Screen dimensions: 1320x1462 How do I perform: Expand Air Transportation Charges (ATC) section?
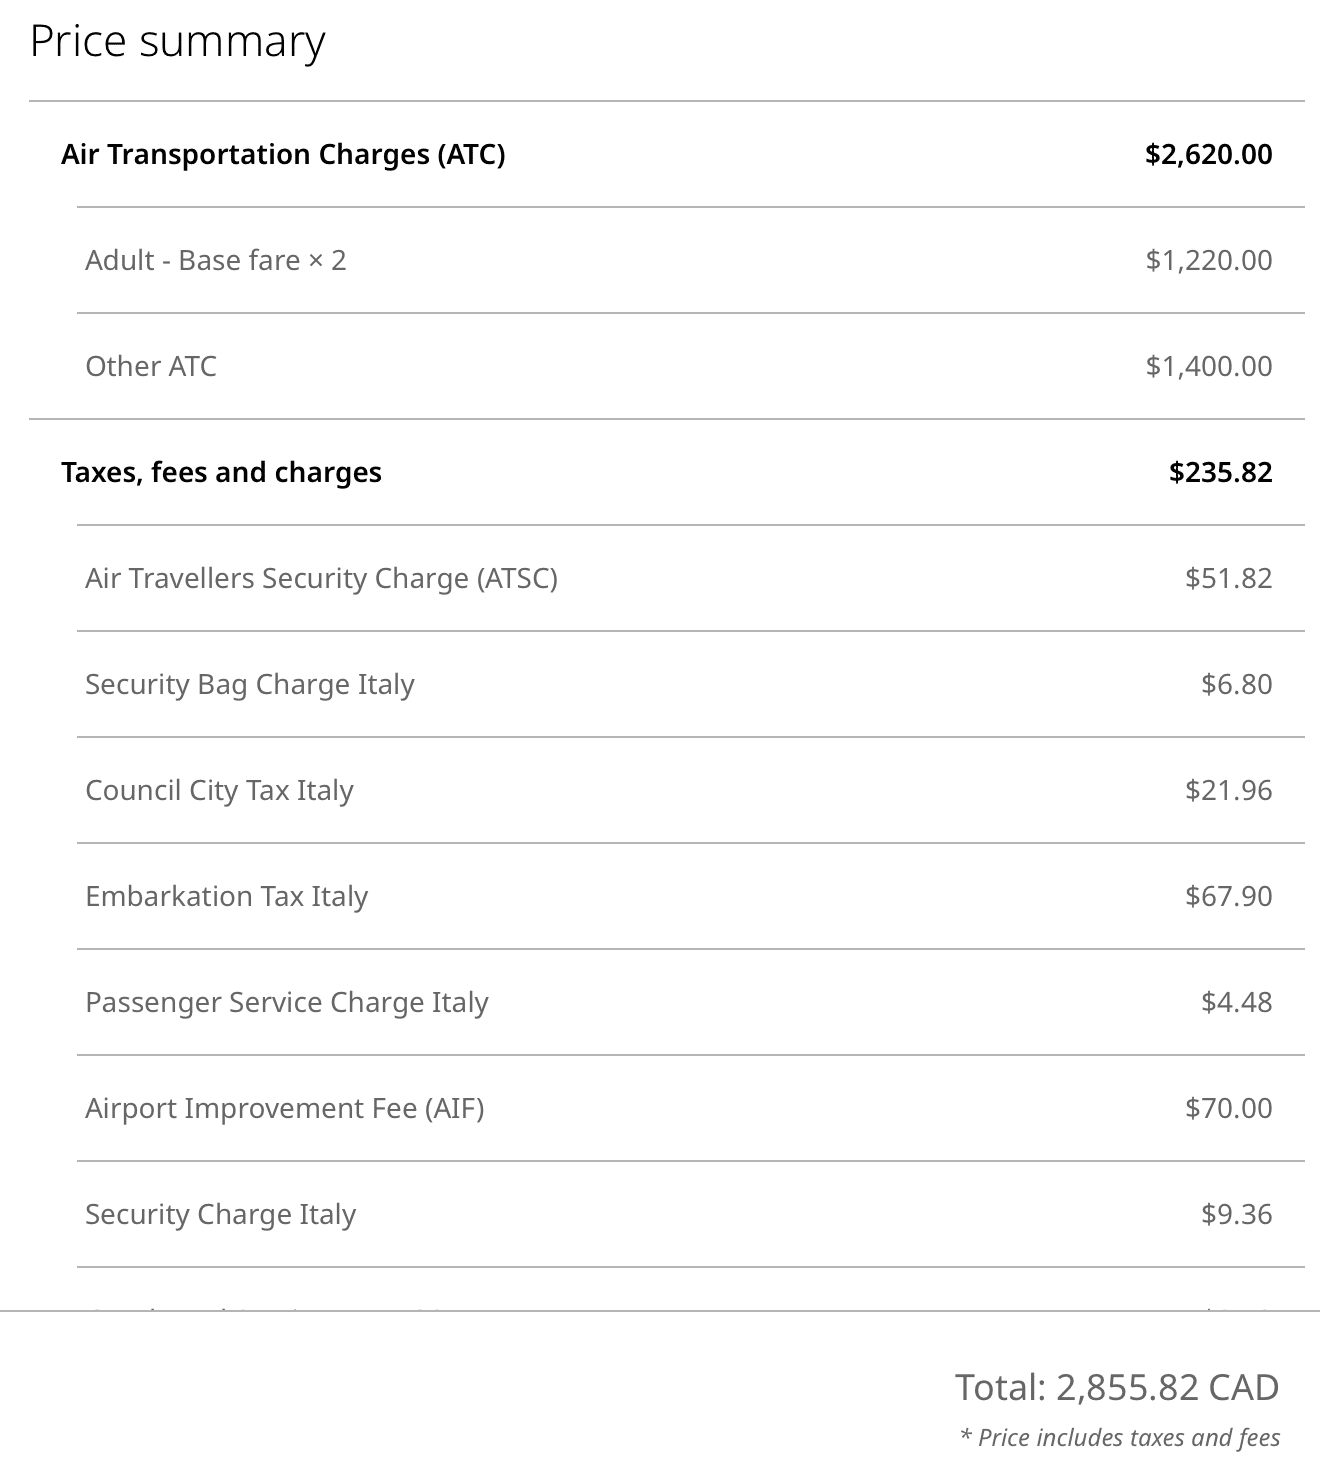click(x=283, y=154)
